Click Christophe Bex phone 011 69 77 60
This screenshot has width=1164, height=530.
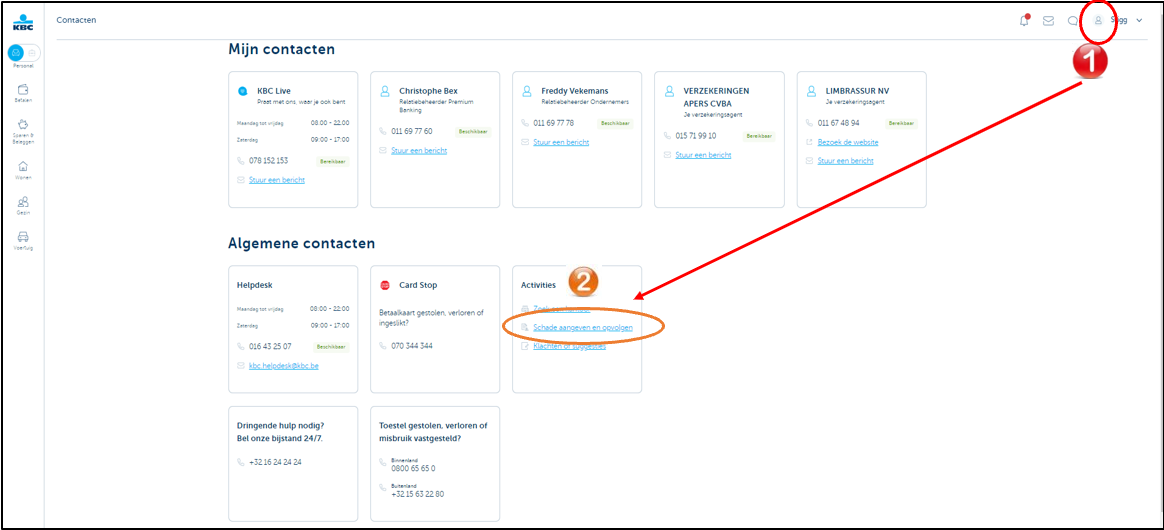point(412,131)
